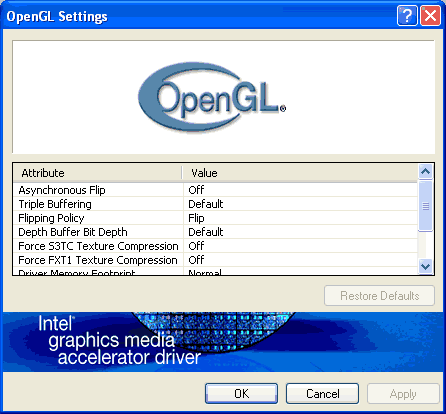The width and height of the screenshot is (446, 414).
Task: Select the Depth Buffer Bit Depth row
Action: (215, 232)
